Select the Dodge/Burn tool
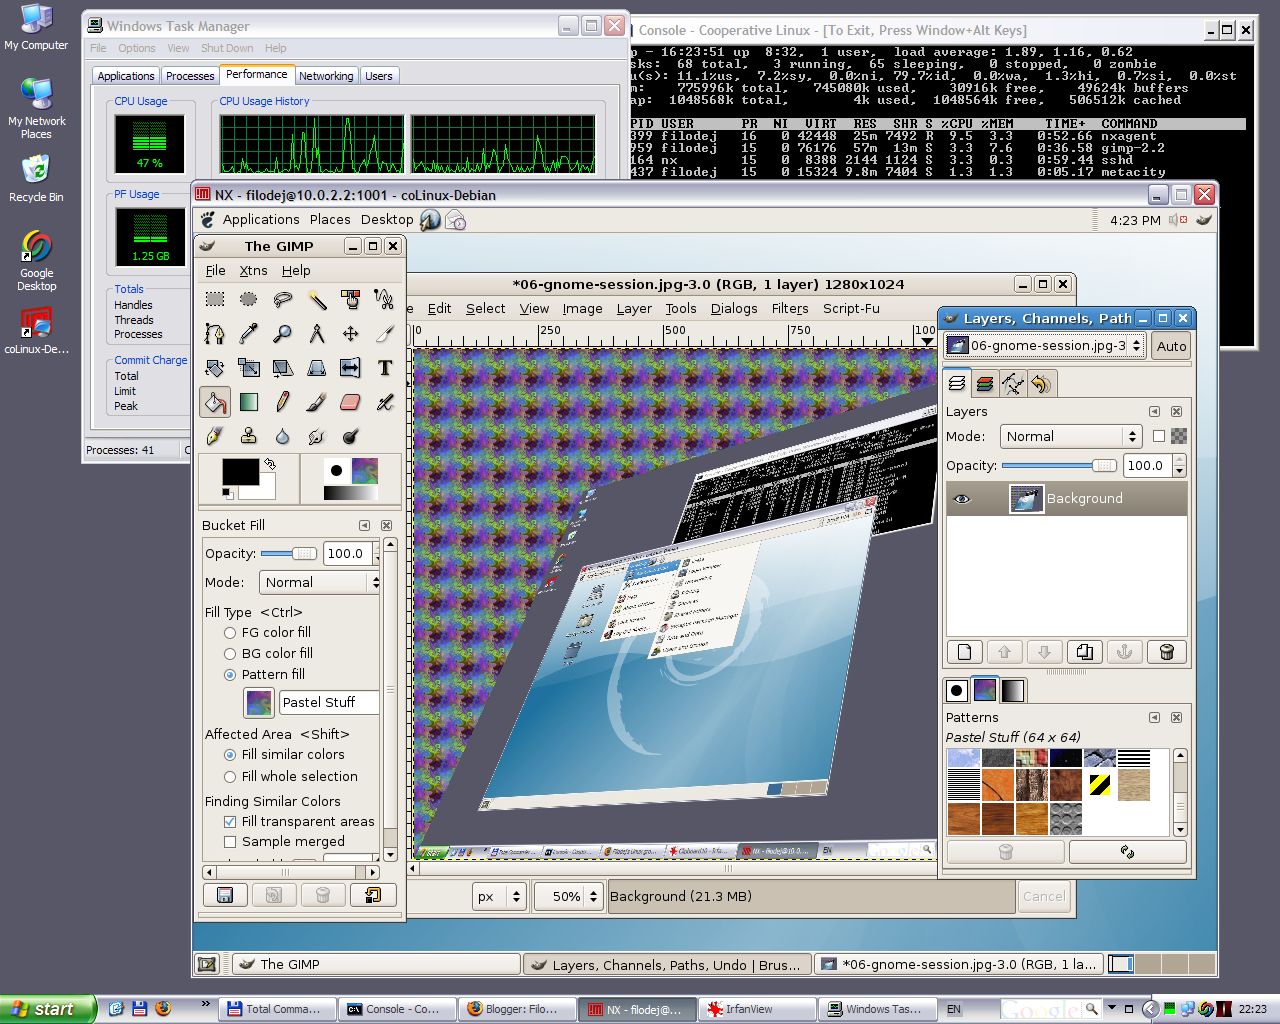 pyautogui.click(x=350, y=436)
